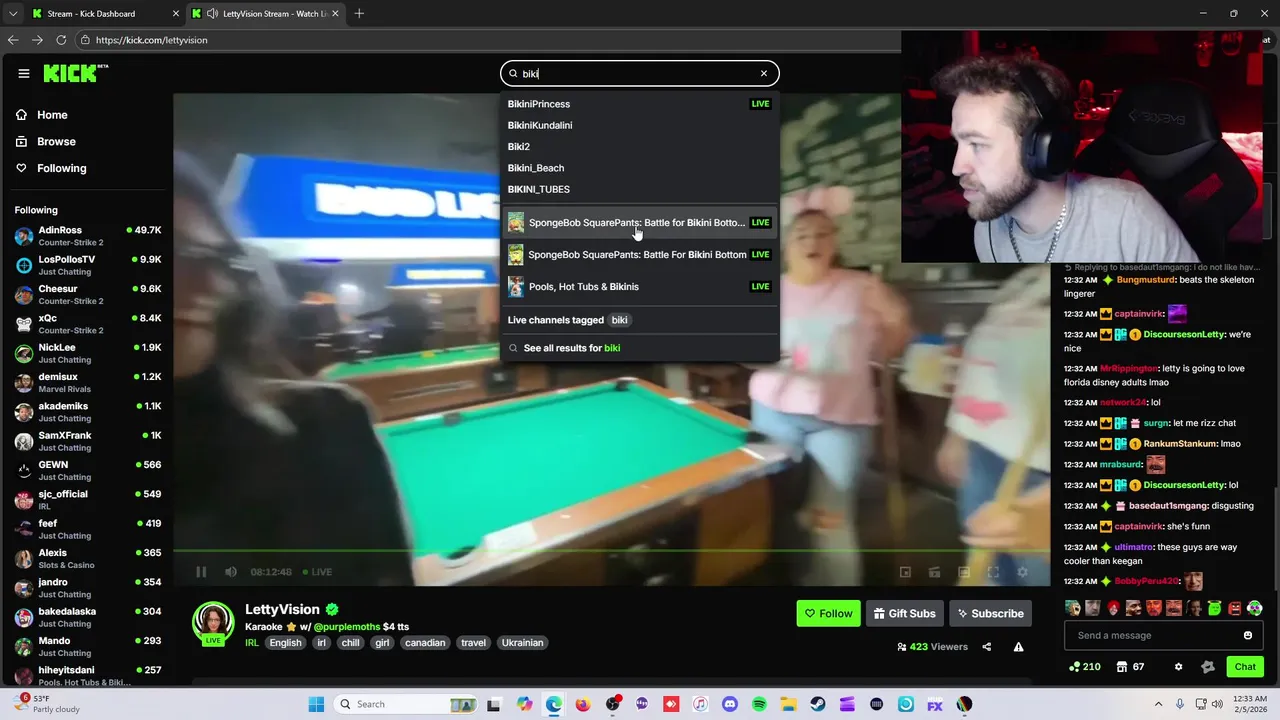Report the stream with the warning triangle icon
This screenshot has width=1280, height=720.
(1018, 647)
